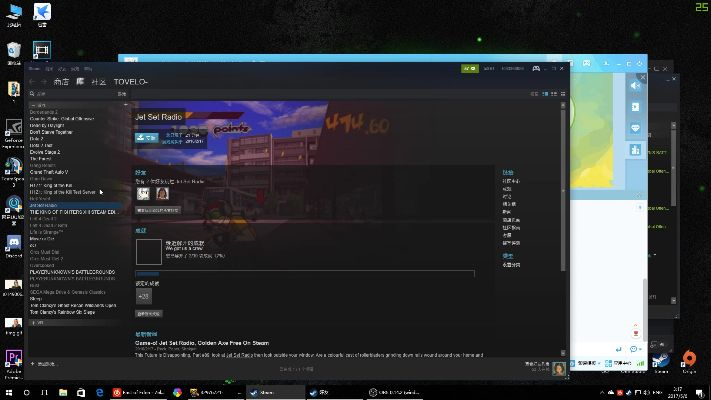This screenshot has height=400, width=711.
Task: Click the view all achievements button
Action: tap(149, 314)
